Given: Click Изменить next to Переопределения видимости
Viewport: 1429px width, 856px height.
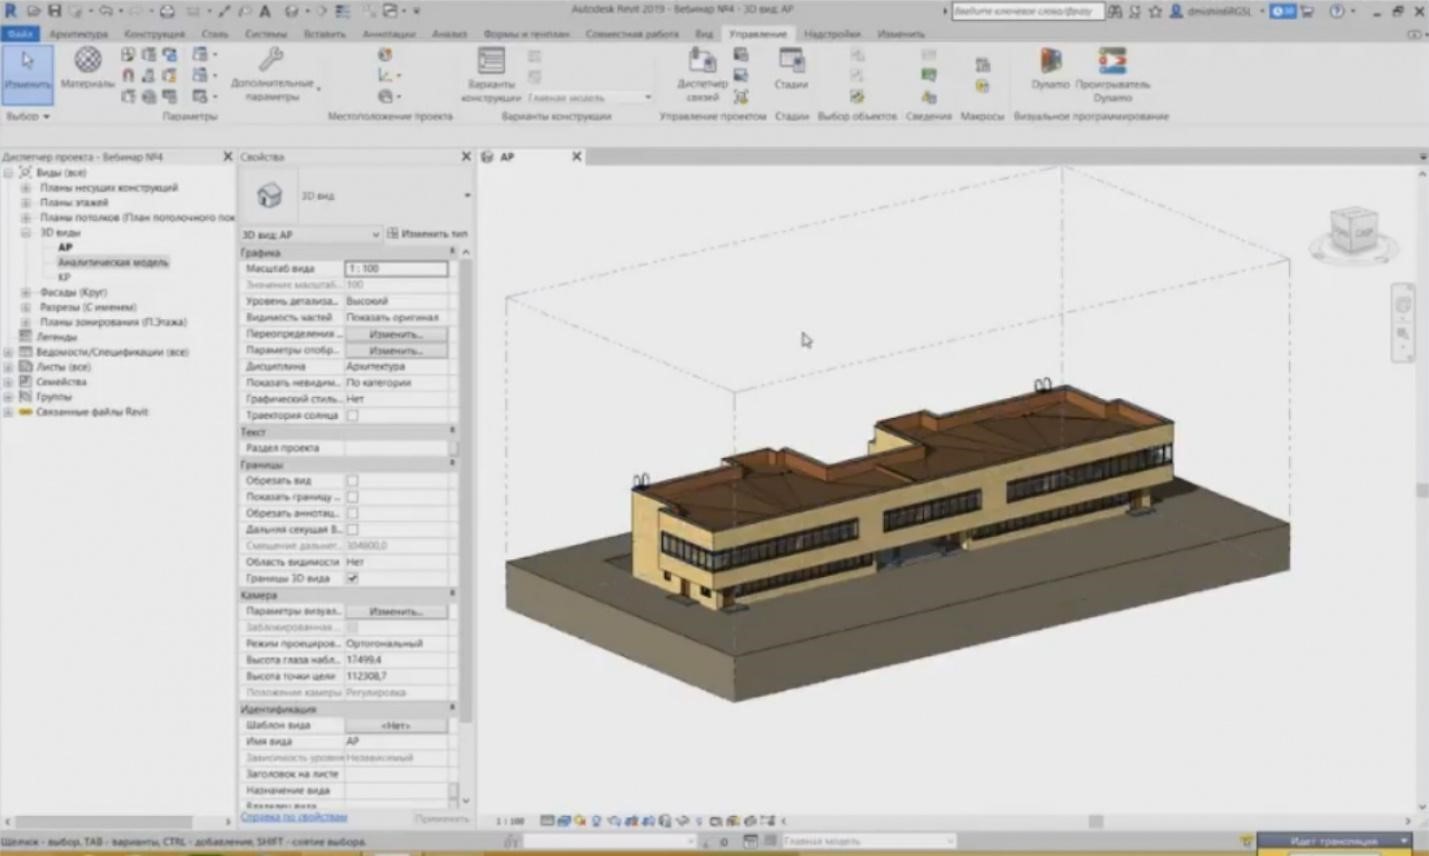Looking at the screenshot, I should coord(397,334).
